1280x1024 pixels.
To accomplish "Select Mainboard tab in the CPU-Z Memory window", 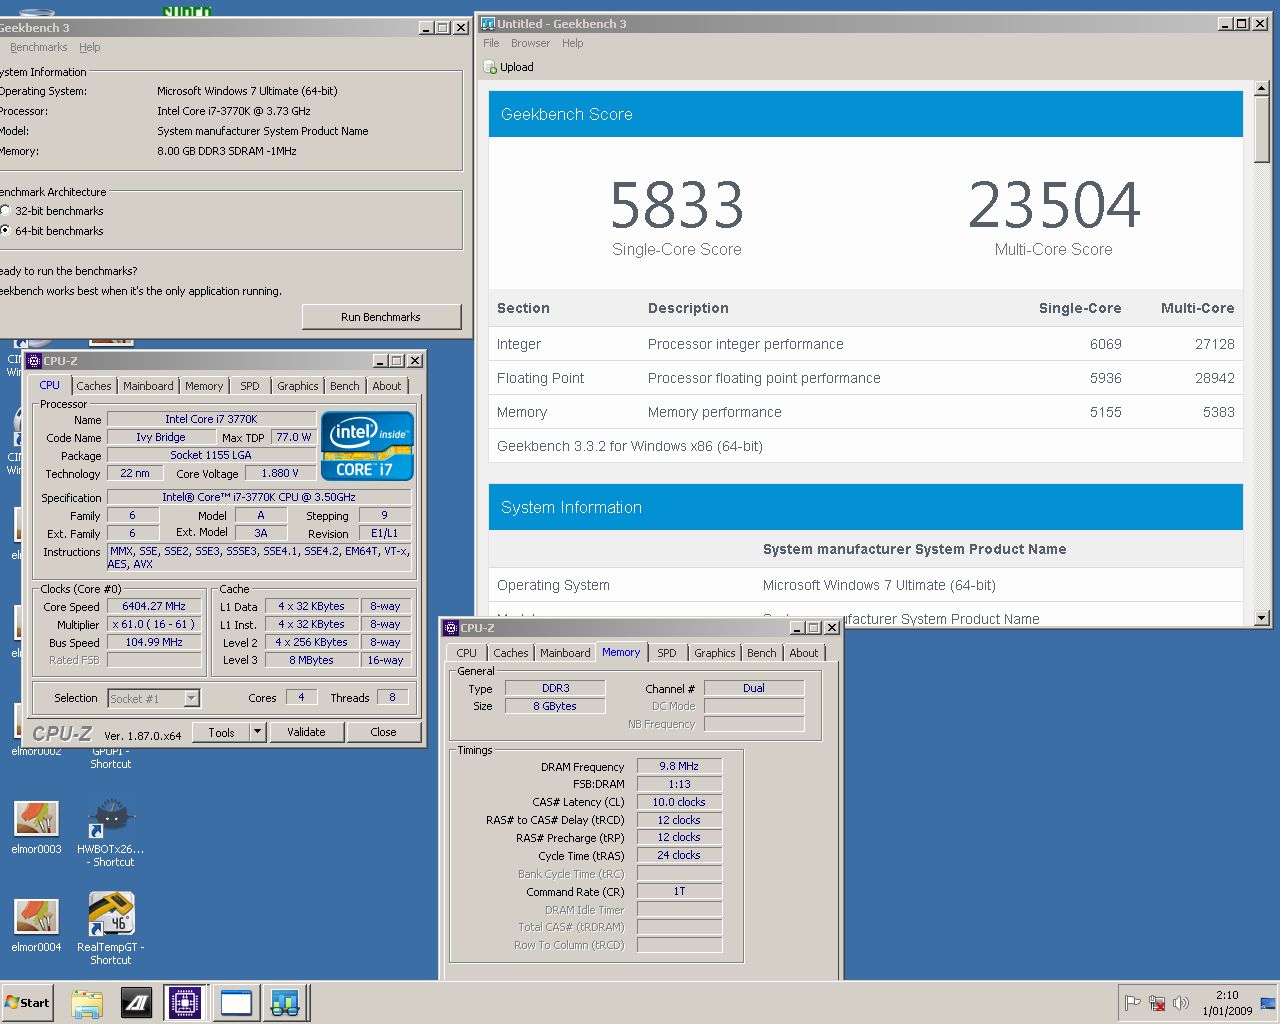I will [x=565, y=653].
